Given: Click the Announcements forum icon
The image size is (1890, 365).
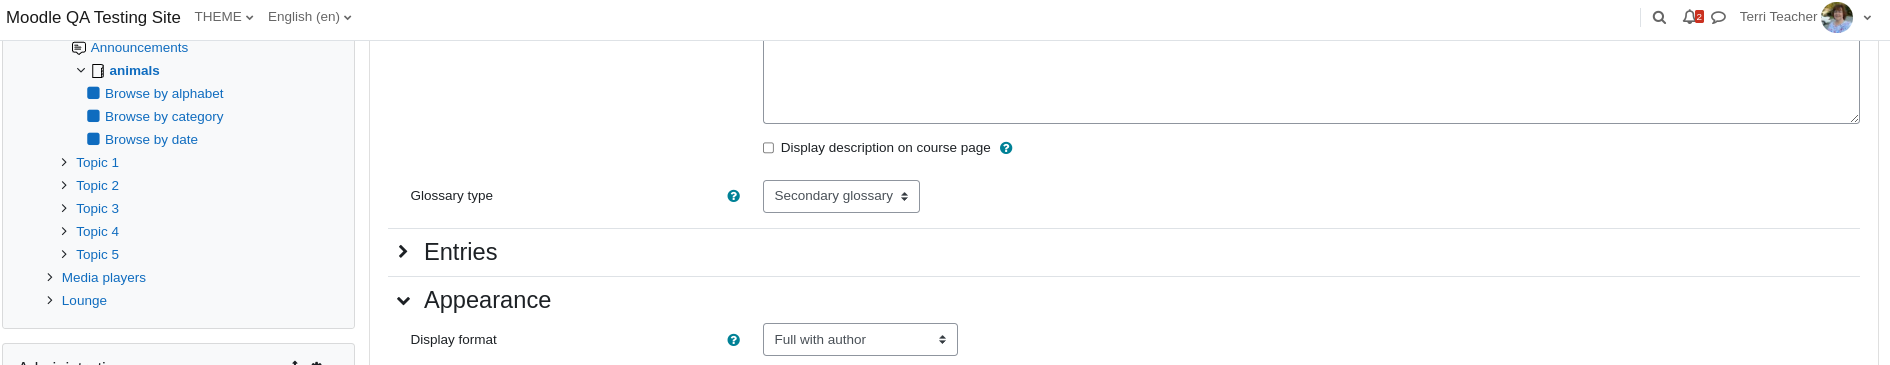Looking at the screenshot, I should coord(79,48).
